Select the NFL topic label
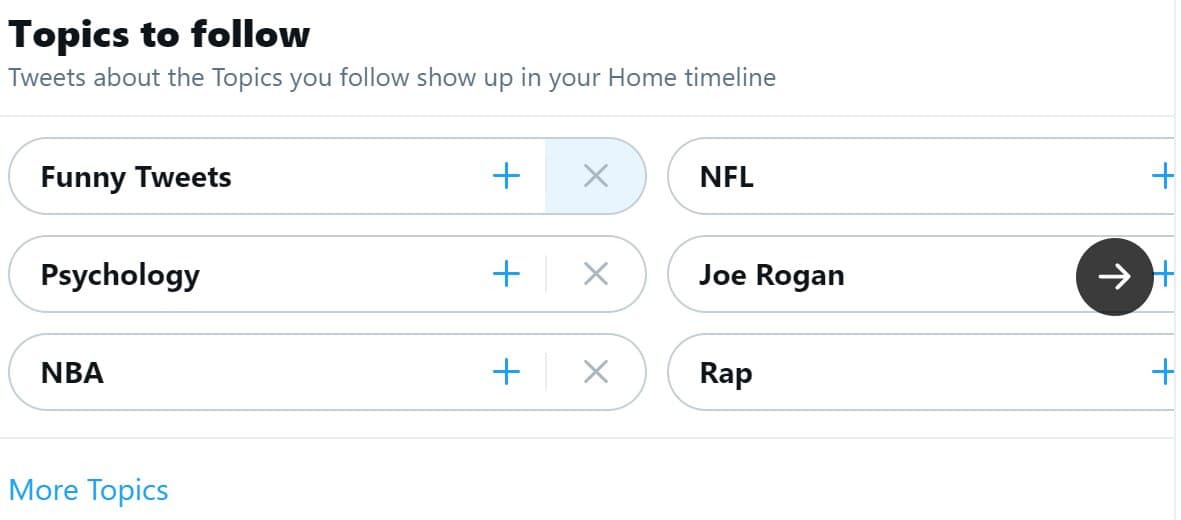 [727, 177]
